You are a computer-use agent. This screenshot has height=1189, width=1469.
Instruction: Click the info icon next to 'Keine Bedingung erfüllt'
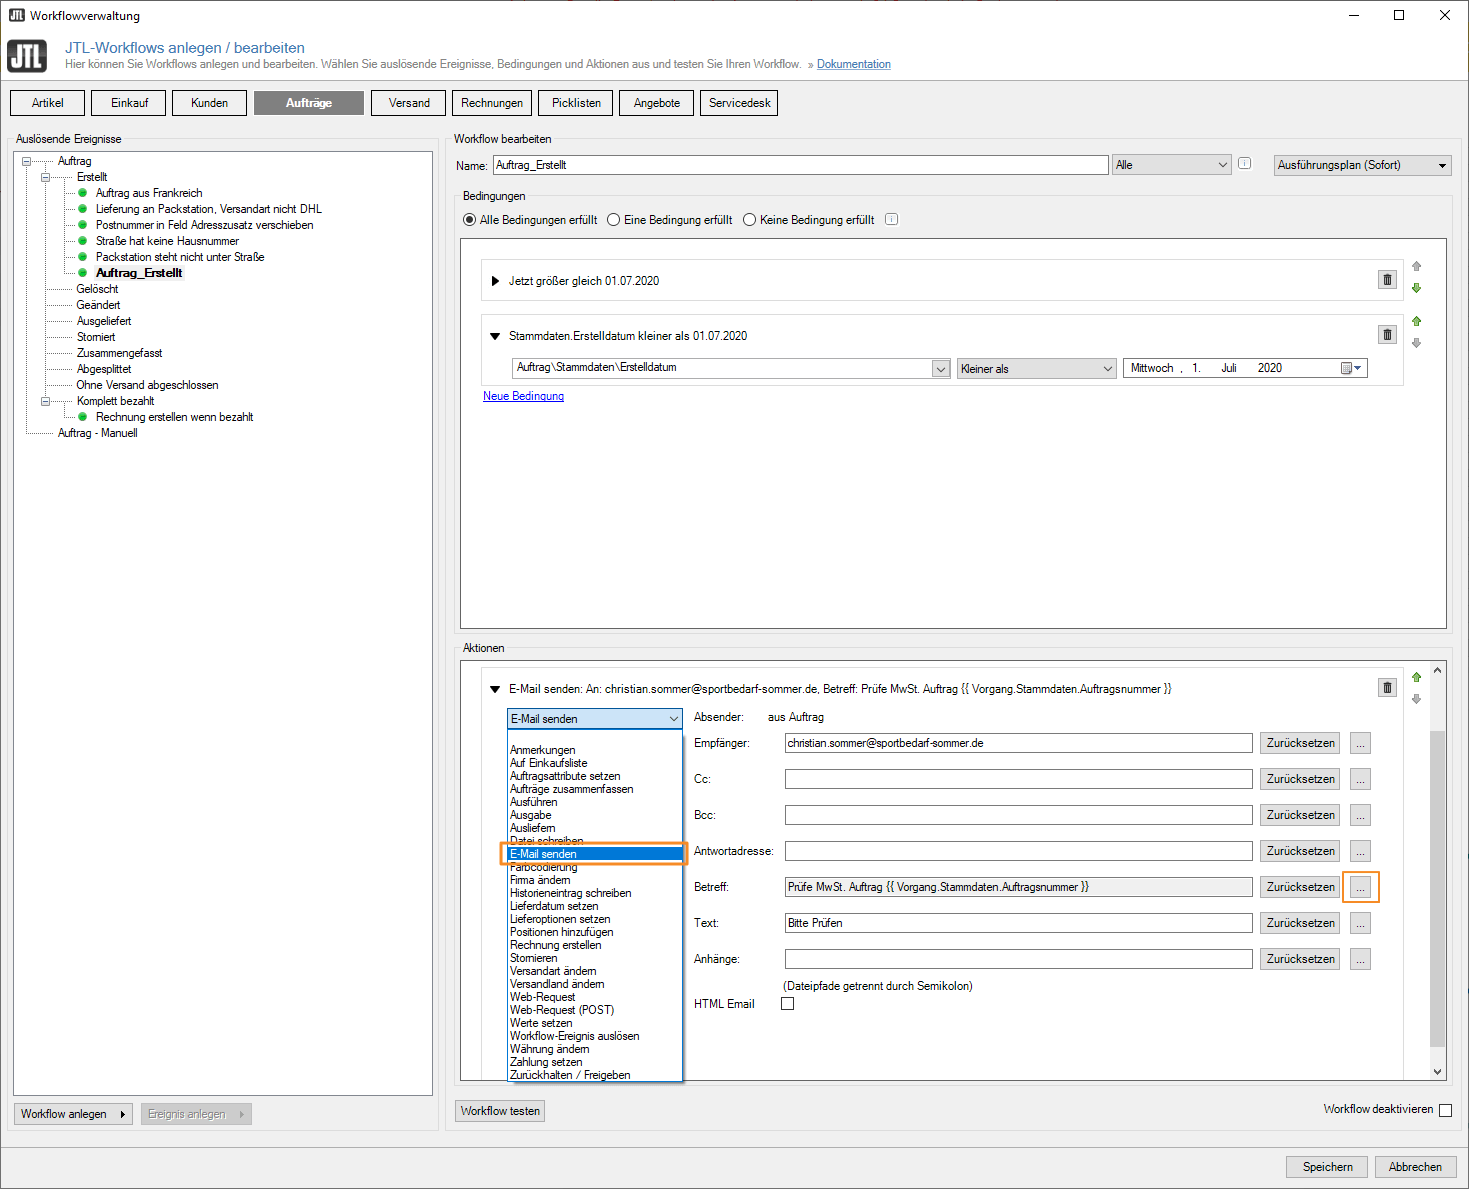[892, 219]
